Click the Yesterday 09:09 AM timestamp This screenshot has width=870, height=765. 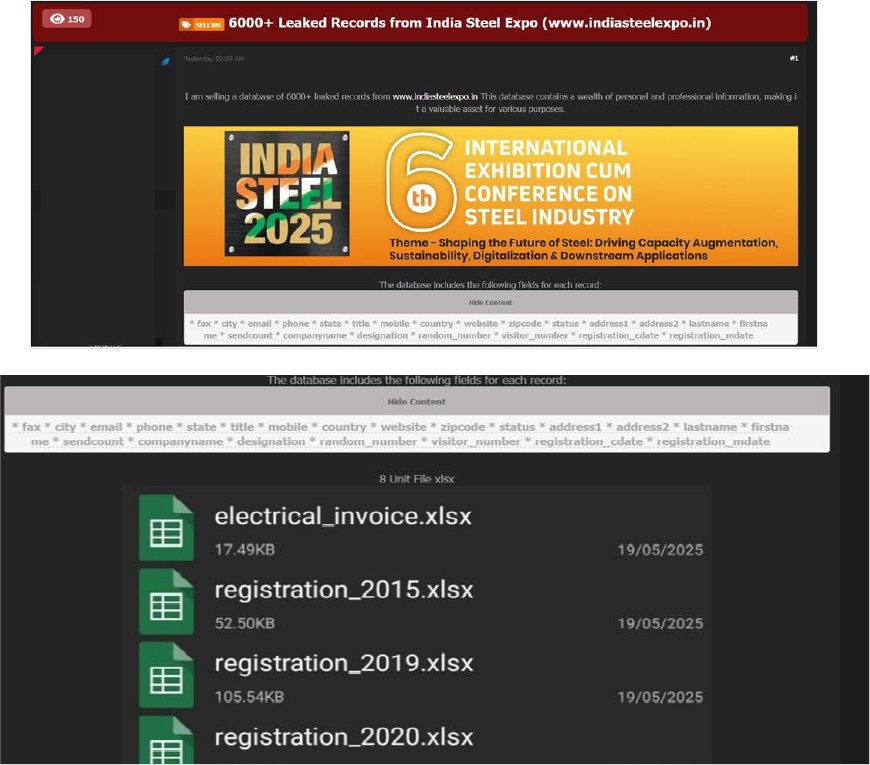point(214,59)
